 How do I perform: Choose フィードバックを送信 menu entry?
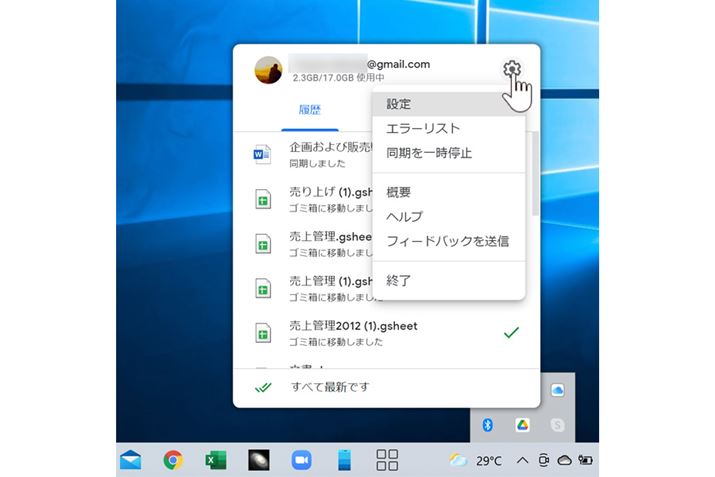pyautogui.click(x=447, y=241)
